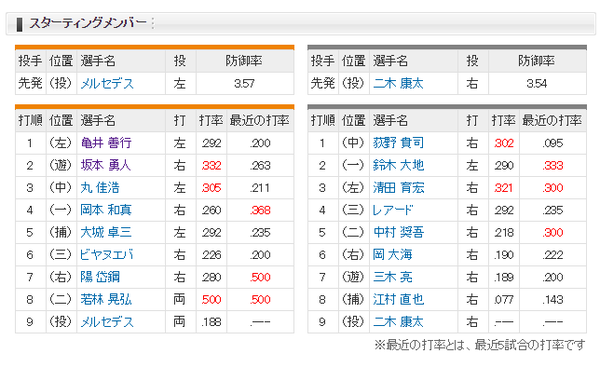This screenshot has width=600, height=367.
Task: Click the (遊) position of 三木 亮
Action: [353, 277]
